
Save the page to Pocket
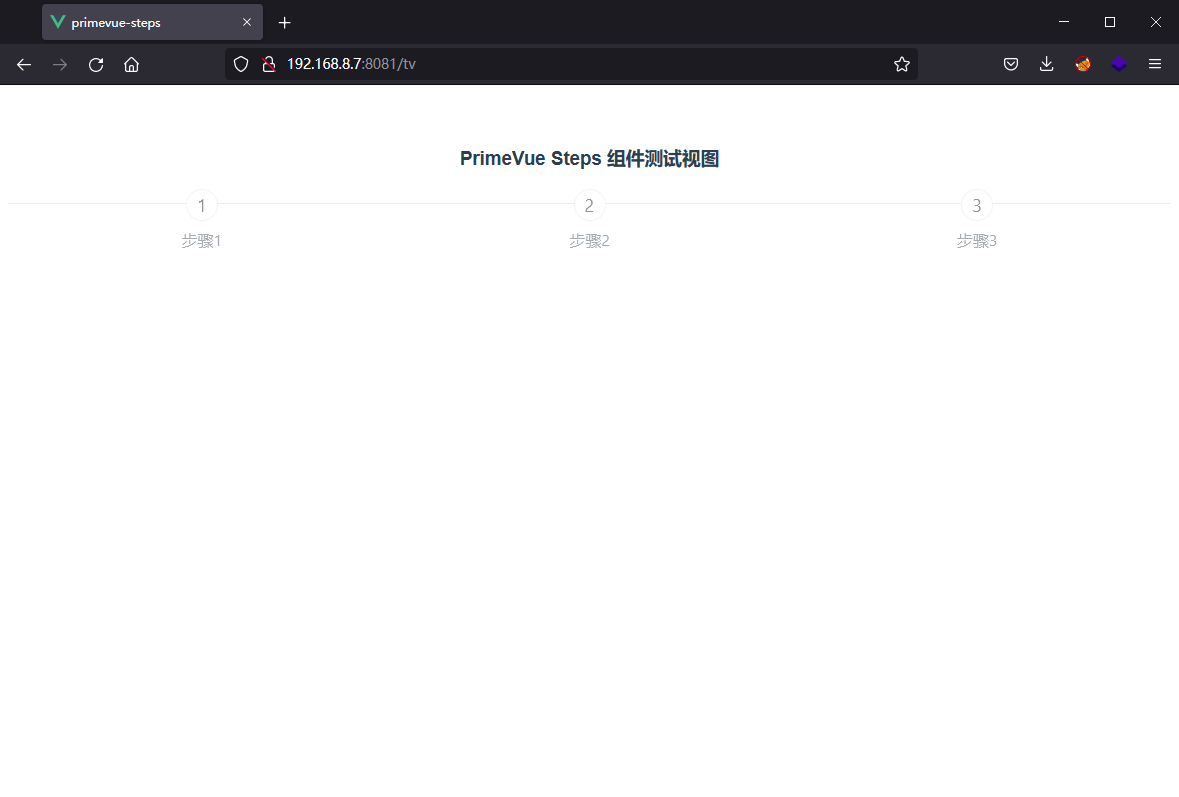[1011, 65]
